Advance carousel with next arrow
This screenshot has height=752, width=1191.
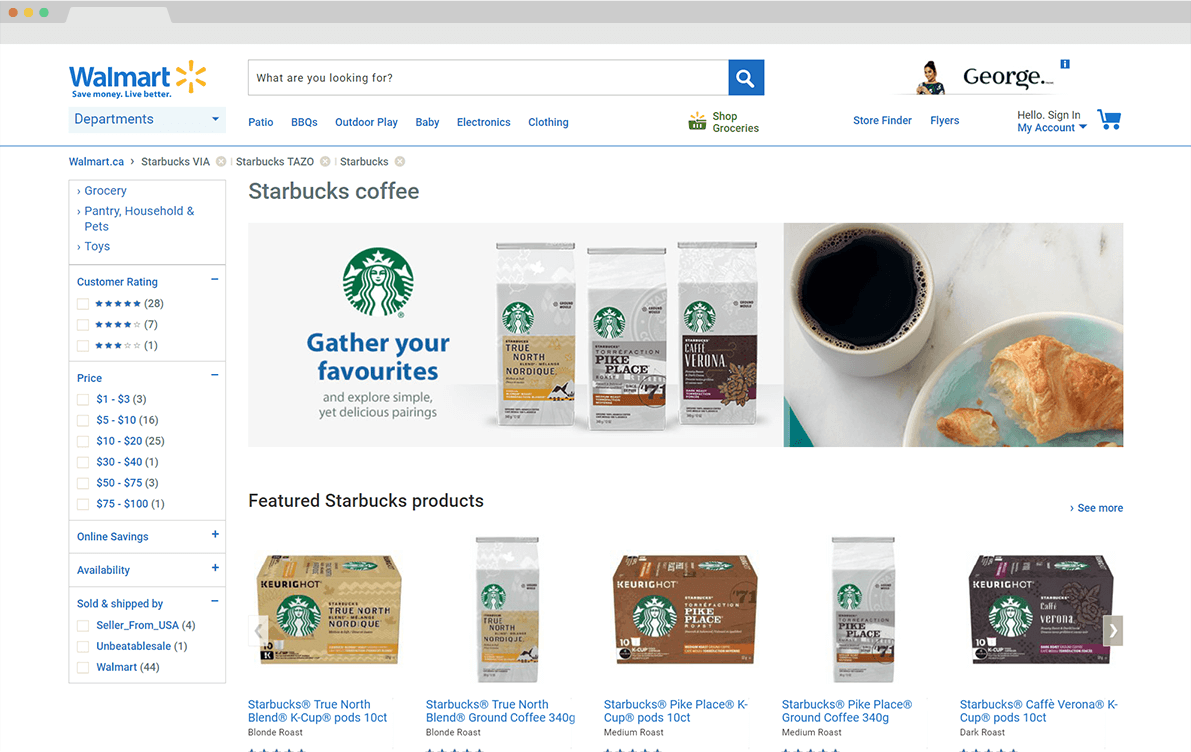(x=1113, y=630)
